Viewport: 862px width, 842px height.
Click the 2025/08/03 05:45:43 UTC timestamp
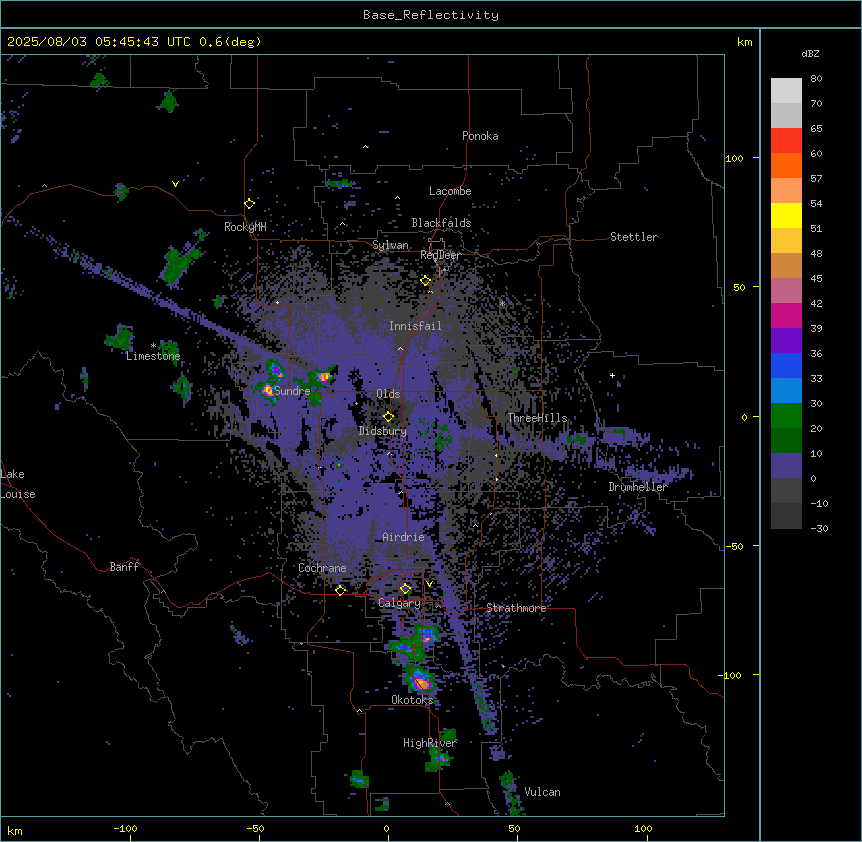[99, 42]
